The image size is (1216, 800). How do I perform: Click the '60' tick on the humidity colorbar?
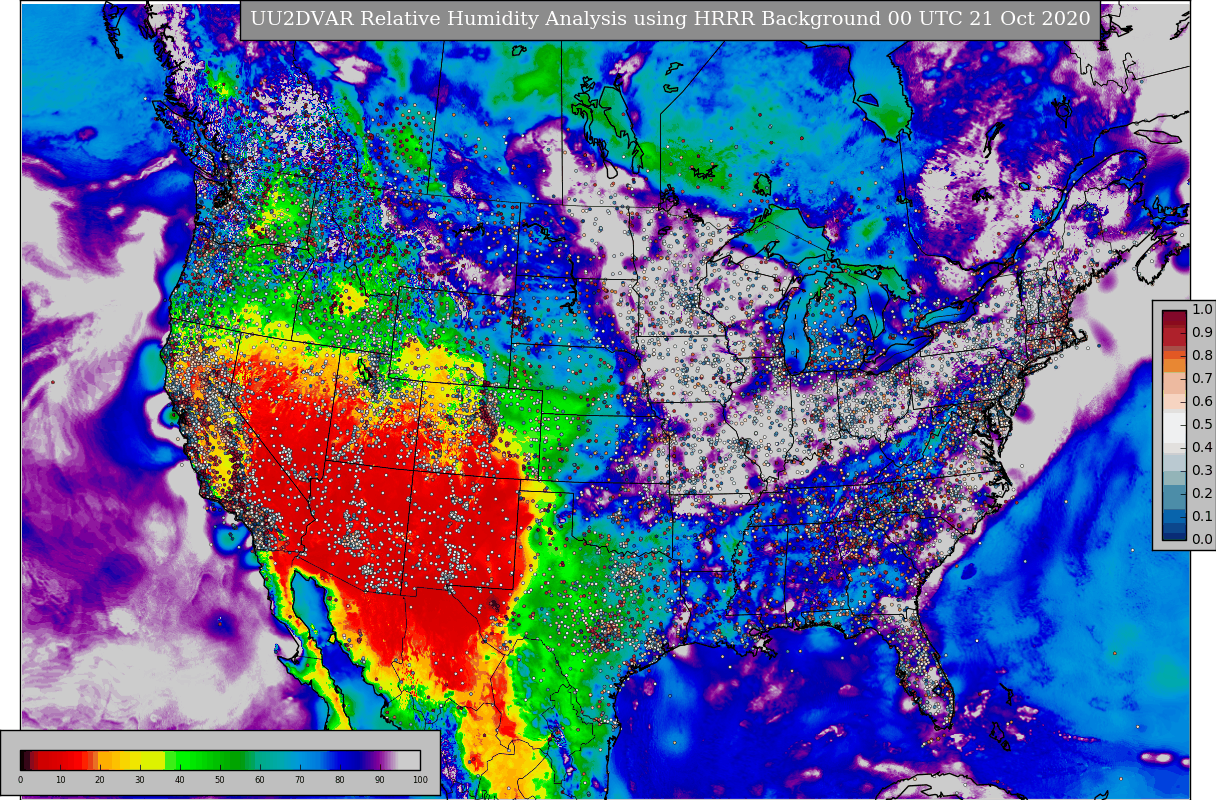click(260, 779)
